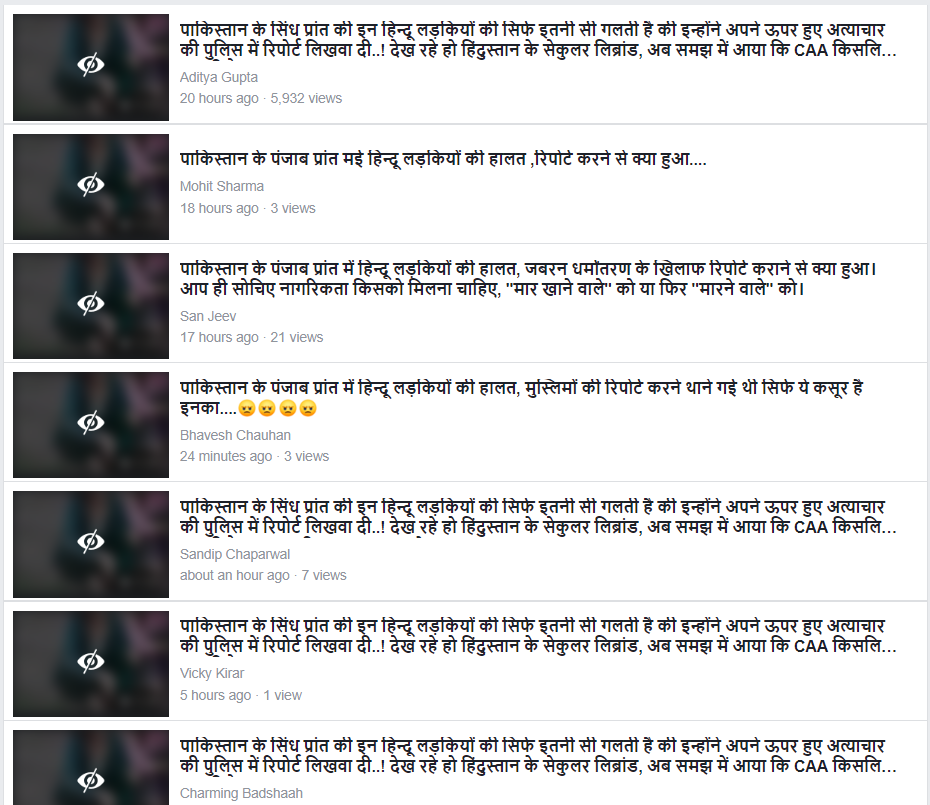This screenshot has height=805, width=930.
Task: Open Charming Badshaah's profile
Action: click(241, 793)
